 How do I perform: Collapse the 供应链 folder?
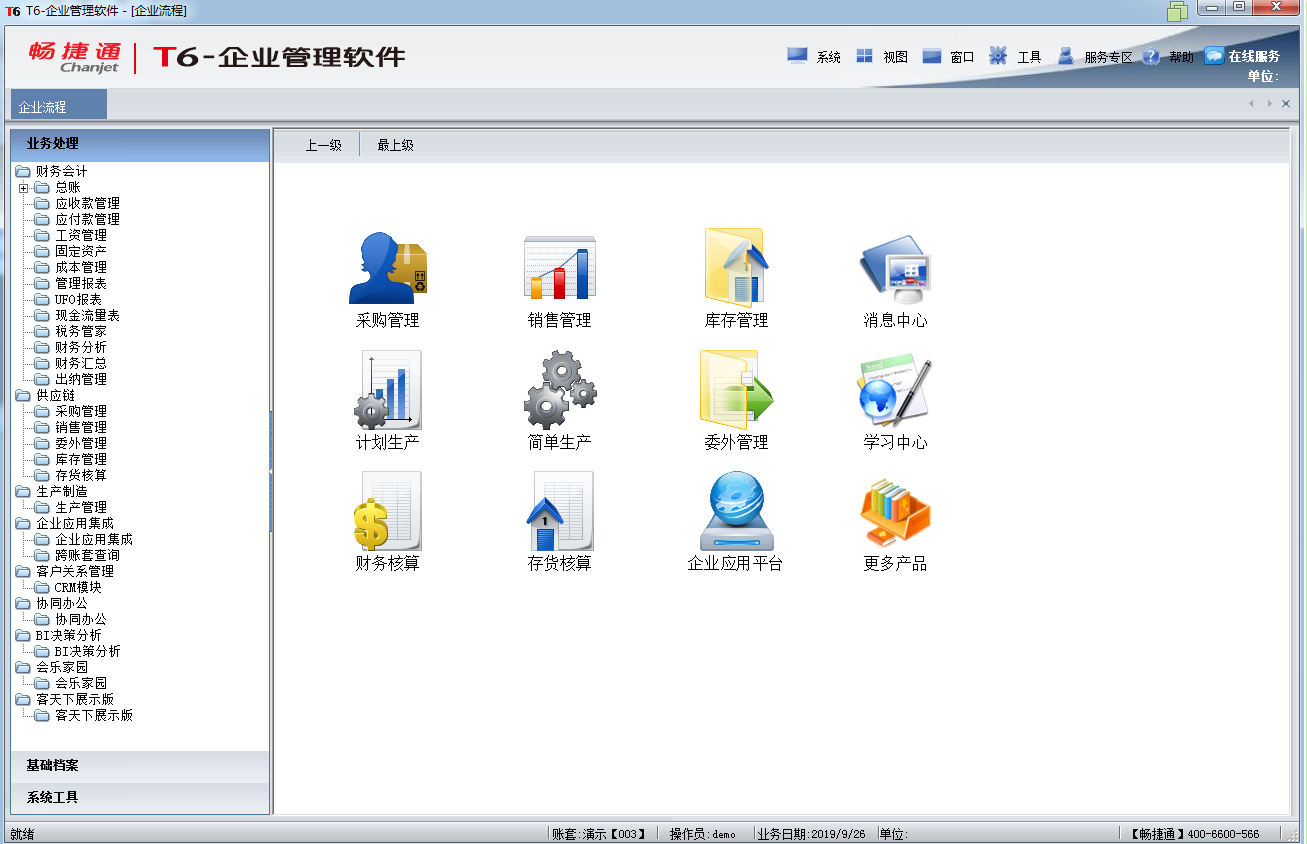(x=22, y=395)
